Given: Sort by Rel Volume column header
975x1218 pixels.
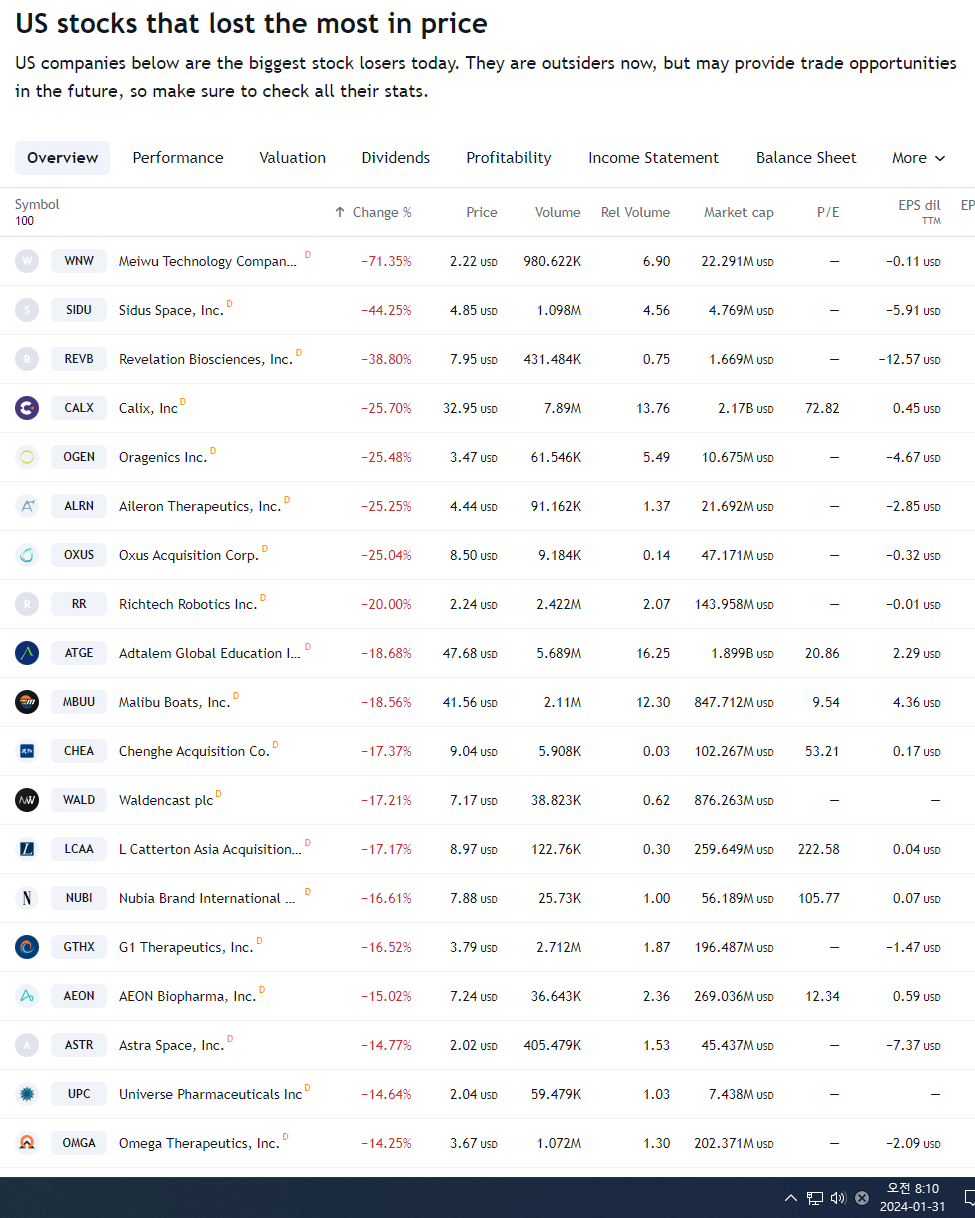Looking at the screenshot, I should click(635, 212).
